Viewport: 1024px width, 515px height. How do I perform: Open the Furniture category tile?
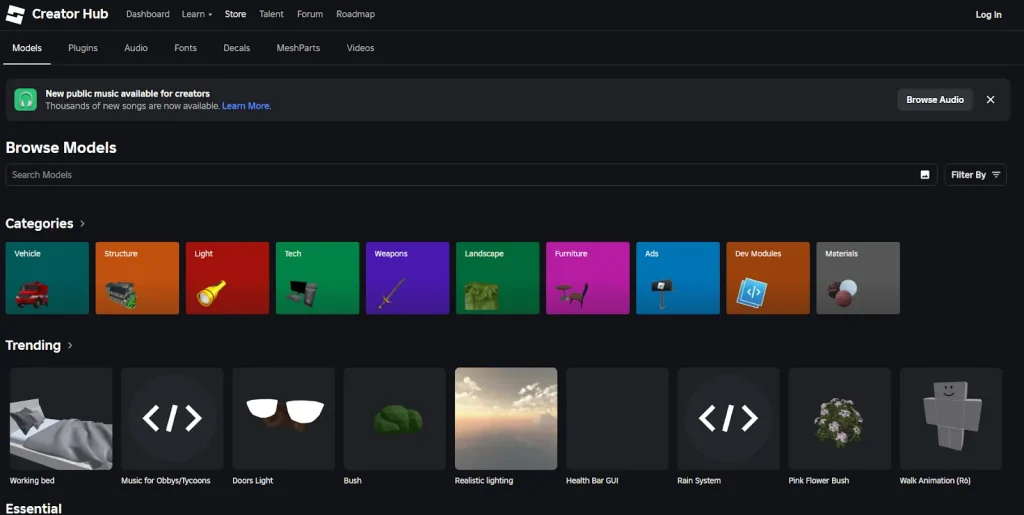coord(588,278)
